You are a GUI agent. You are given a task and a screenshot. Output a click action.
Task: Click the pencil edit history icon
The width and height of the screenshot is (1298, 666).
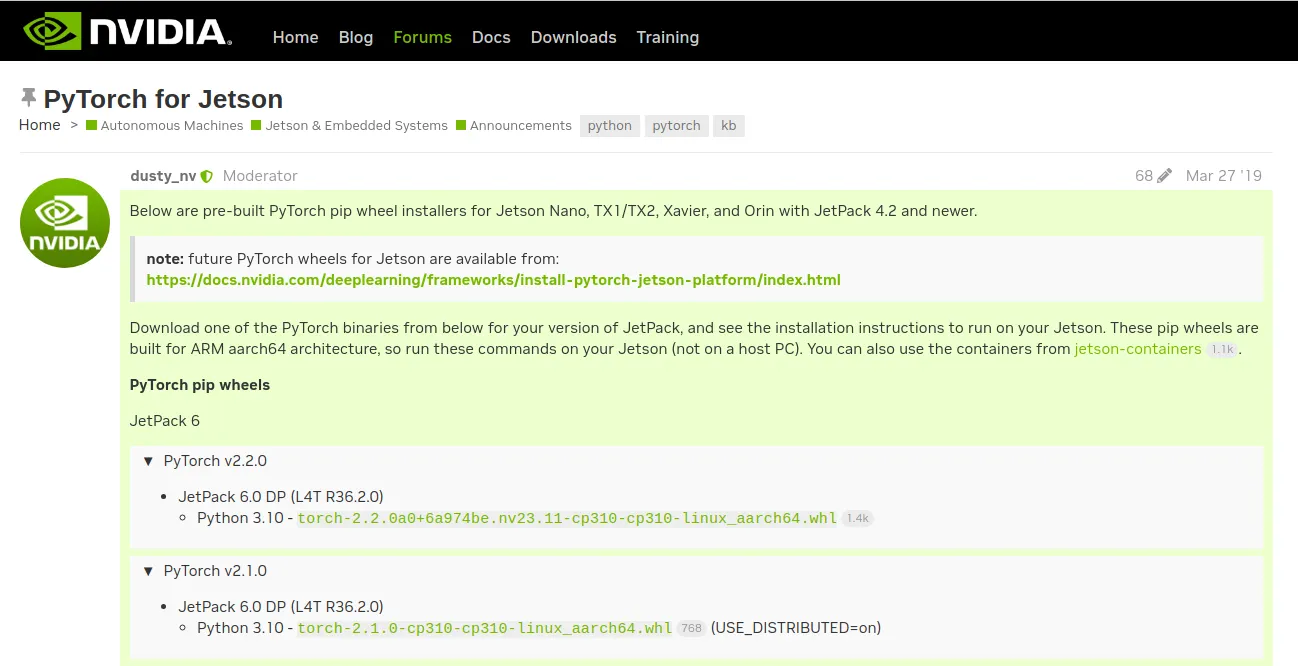pyautogui.click(x=1164, y=176)
